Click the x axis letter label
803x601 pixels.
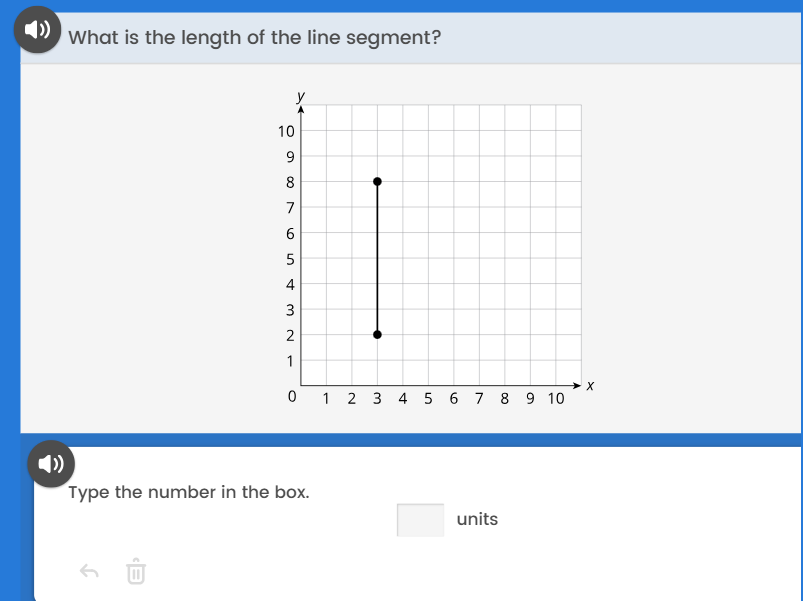[x=590, y=385]
